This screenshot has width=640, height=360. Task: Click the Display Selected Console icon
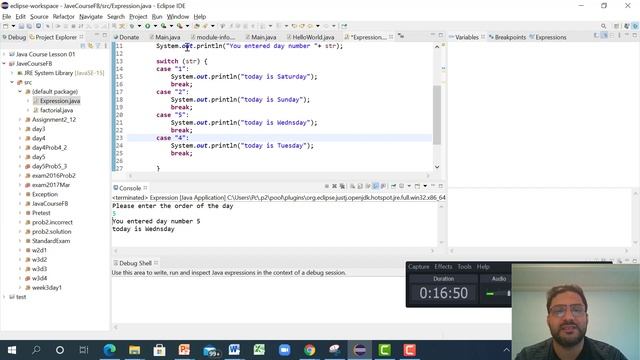pyautogui.click(x=402, y=186)
